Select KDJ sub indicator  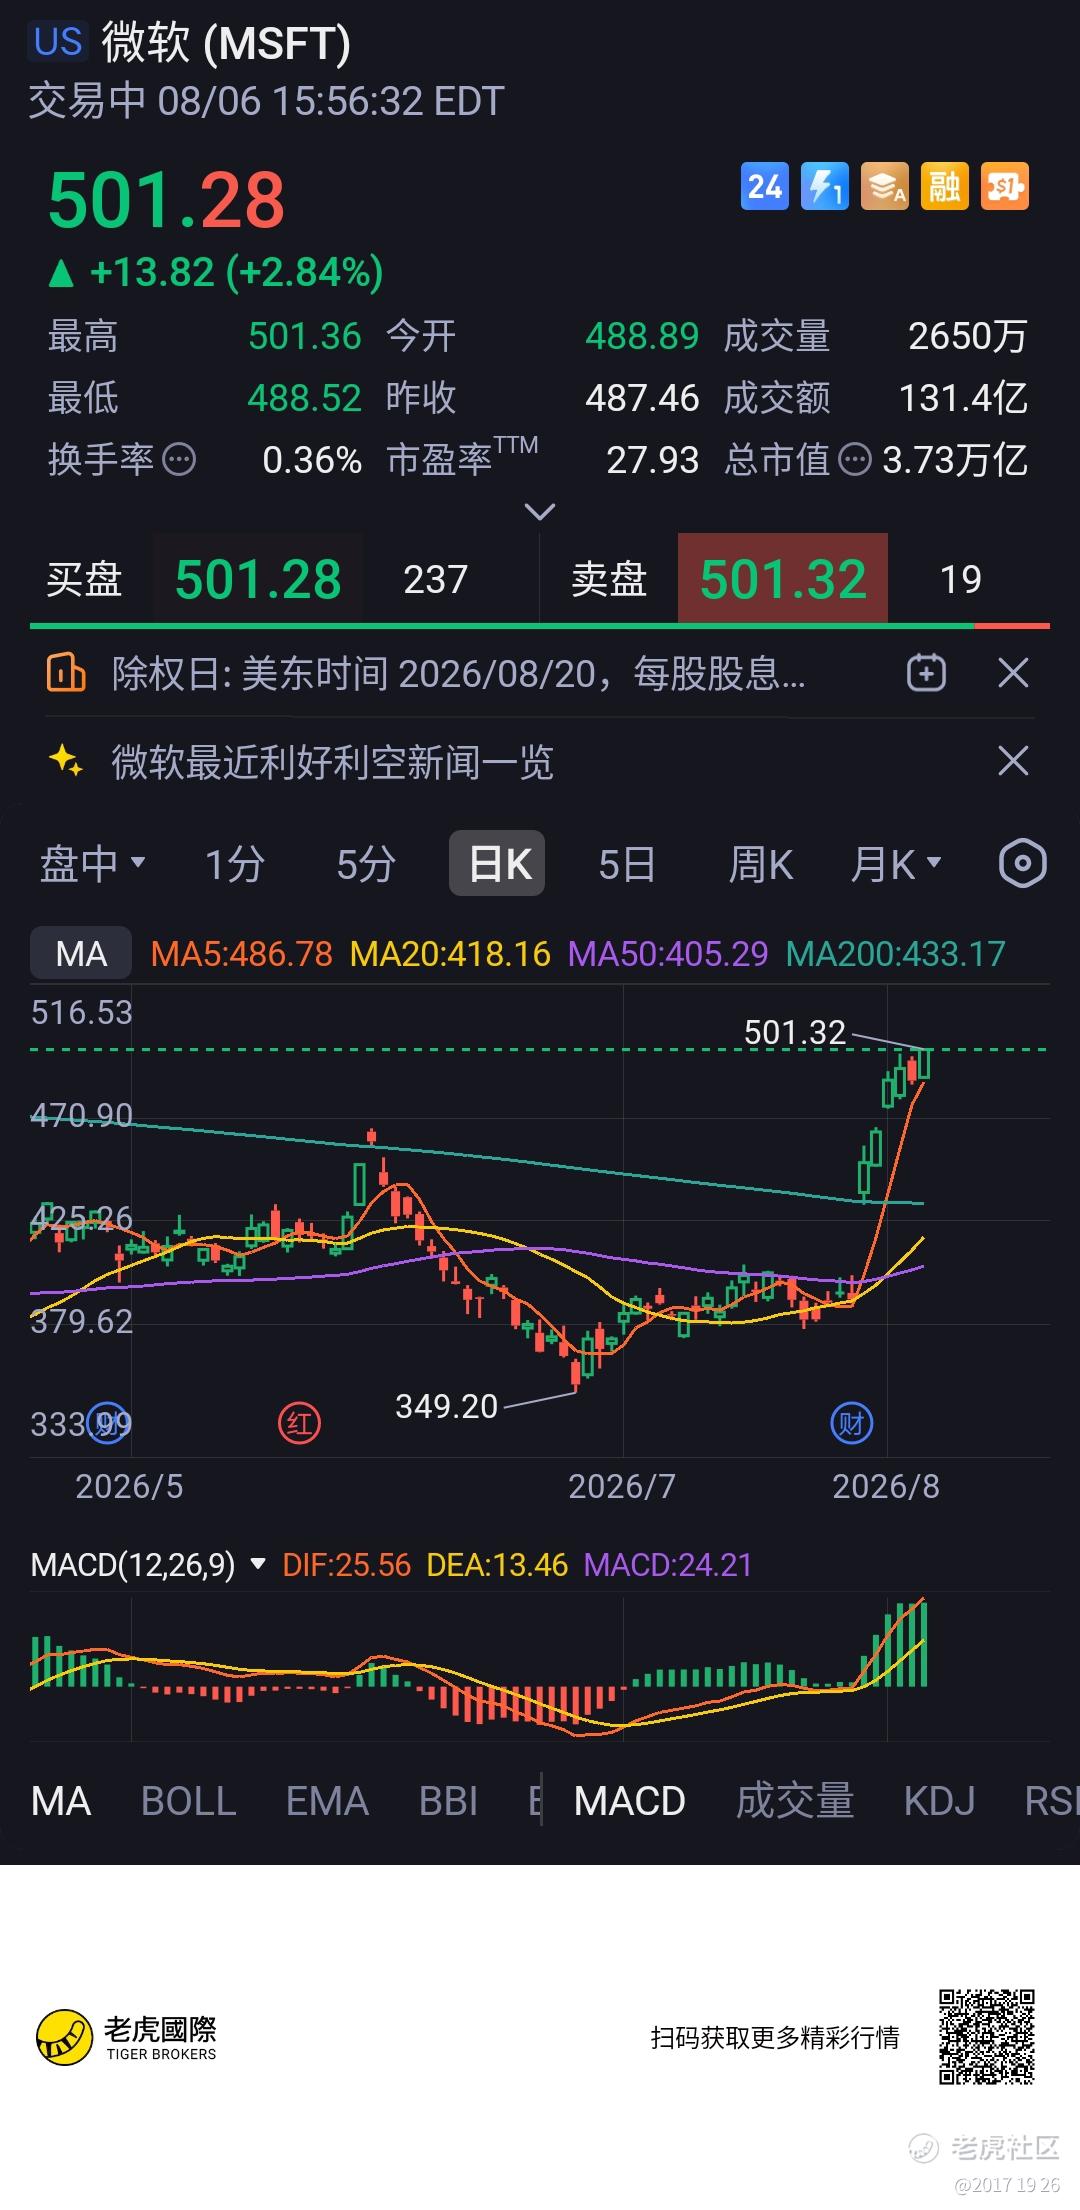pos(939,1801)
